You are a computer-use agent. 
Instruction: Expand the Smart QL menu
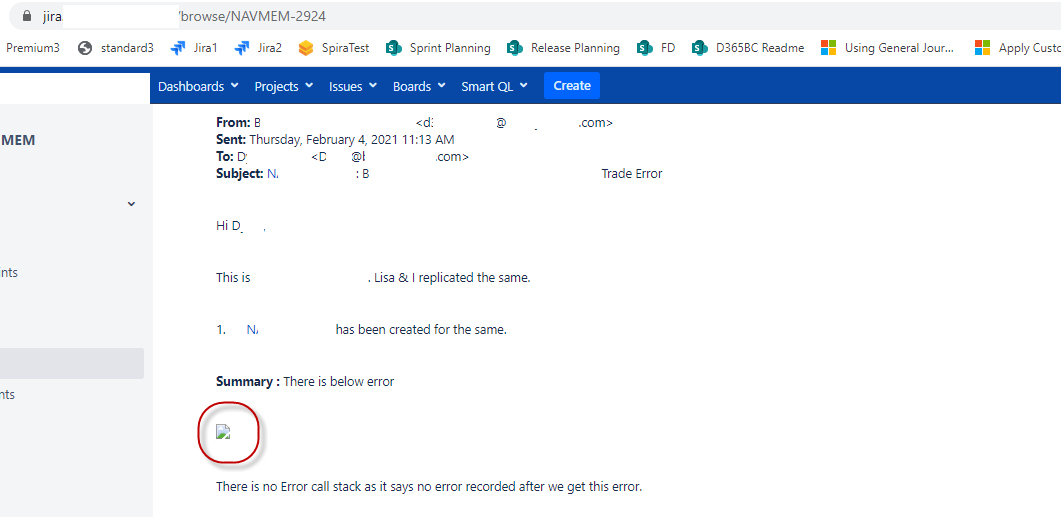(x=494, y=86)
